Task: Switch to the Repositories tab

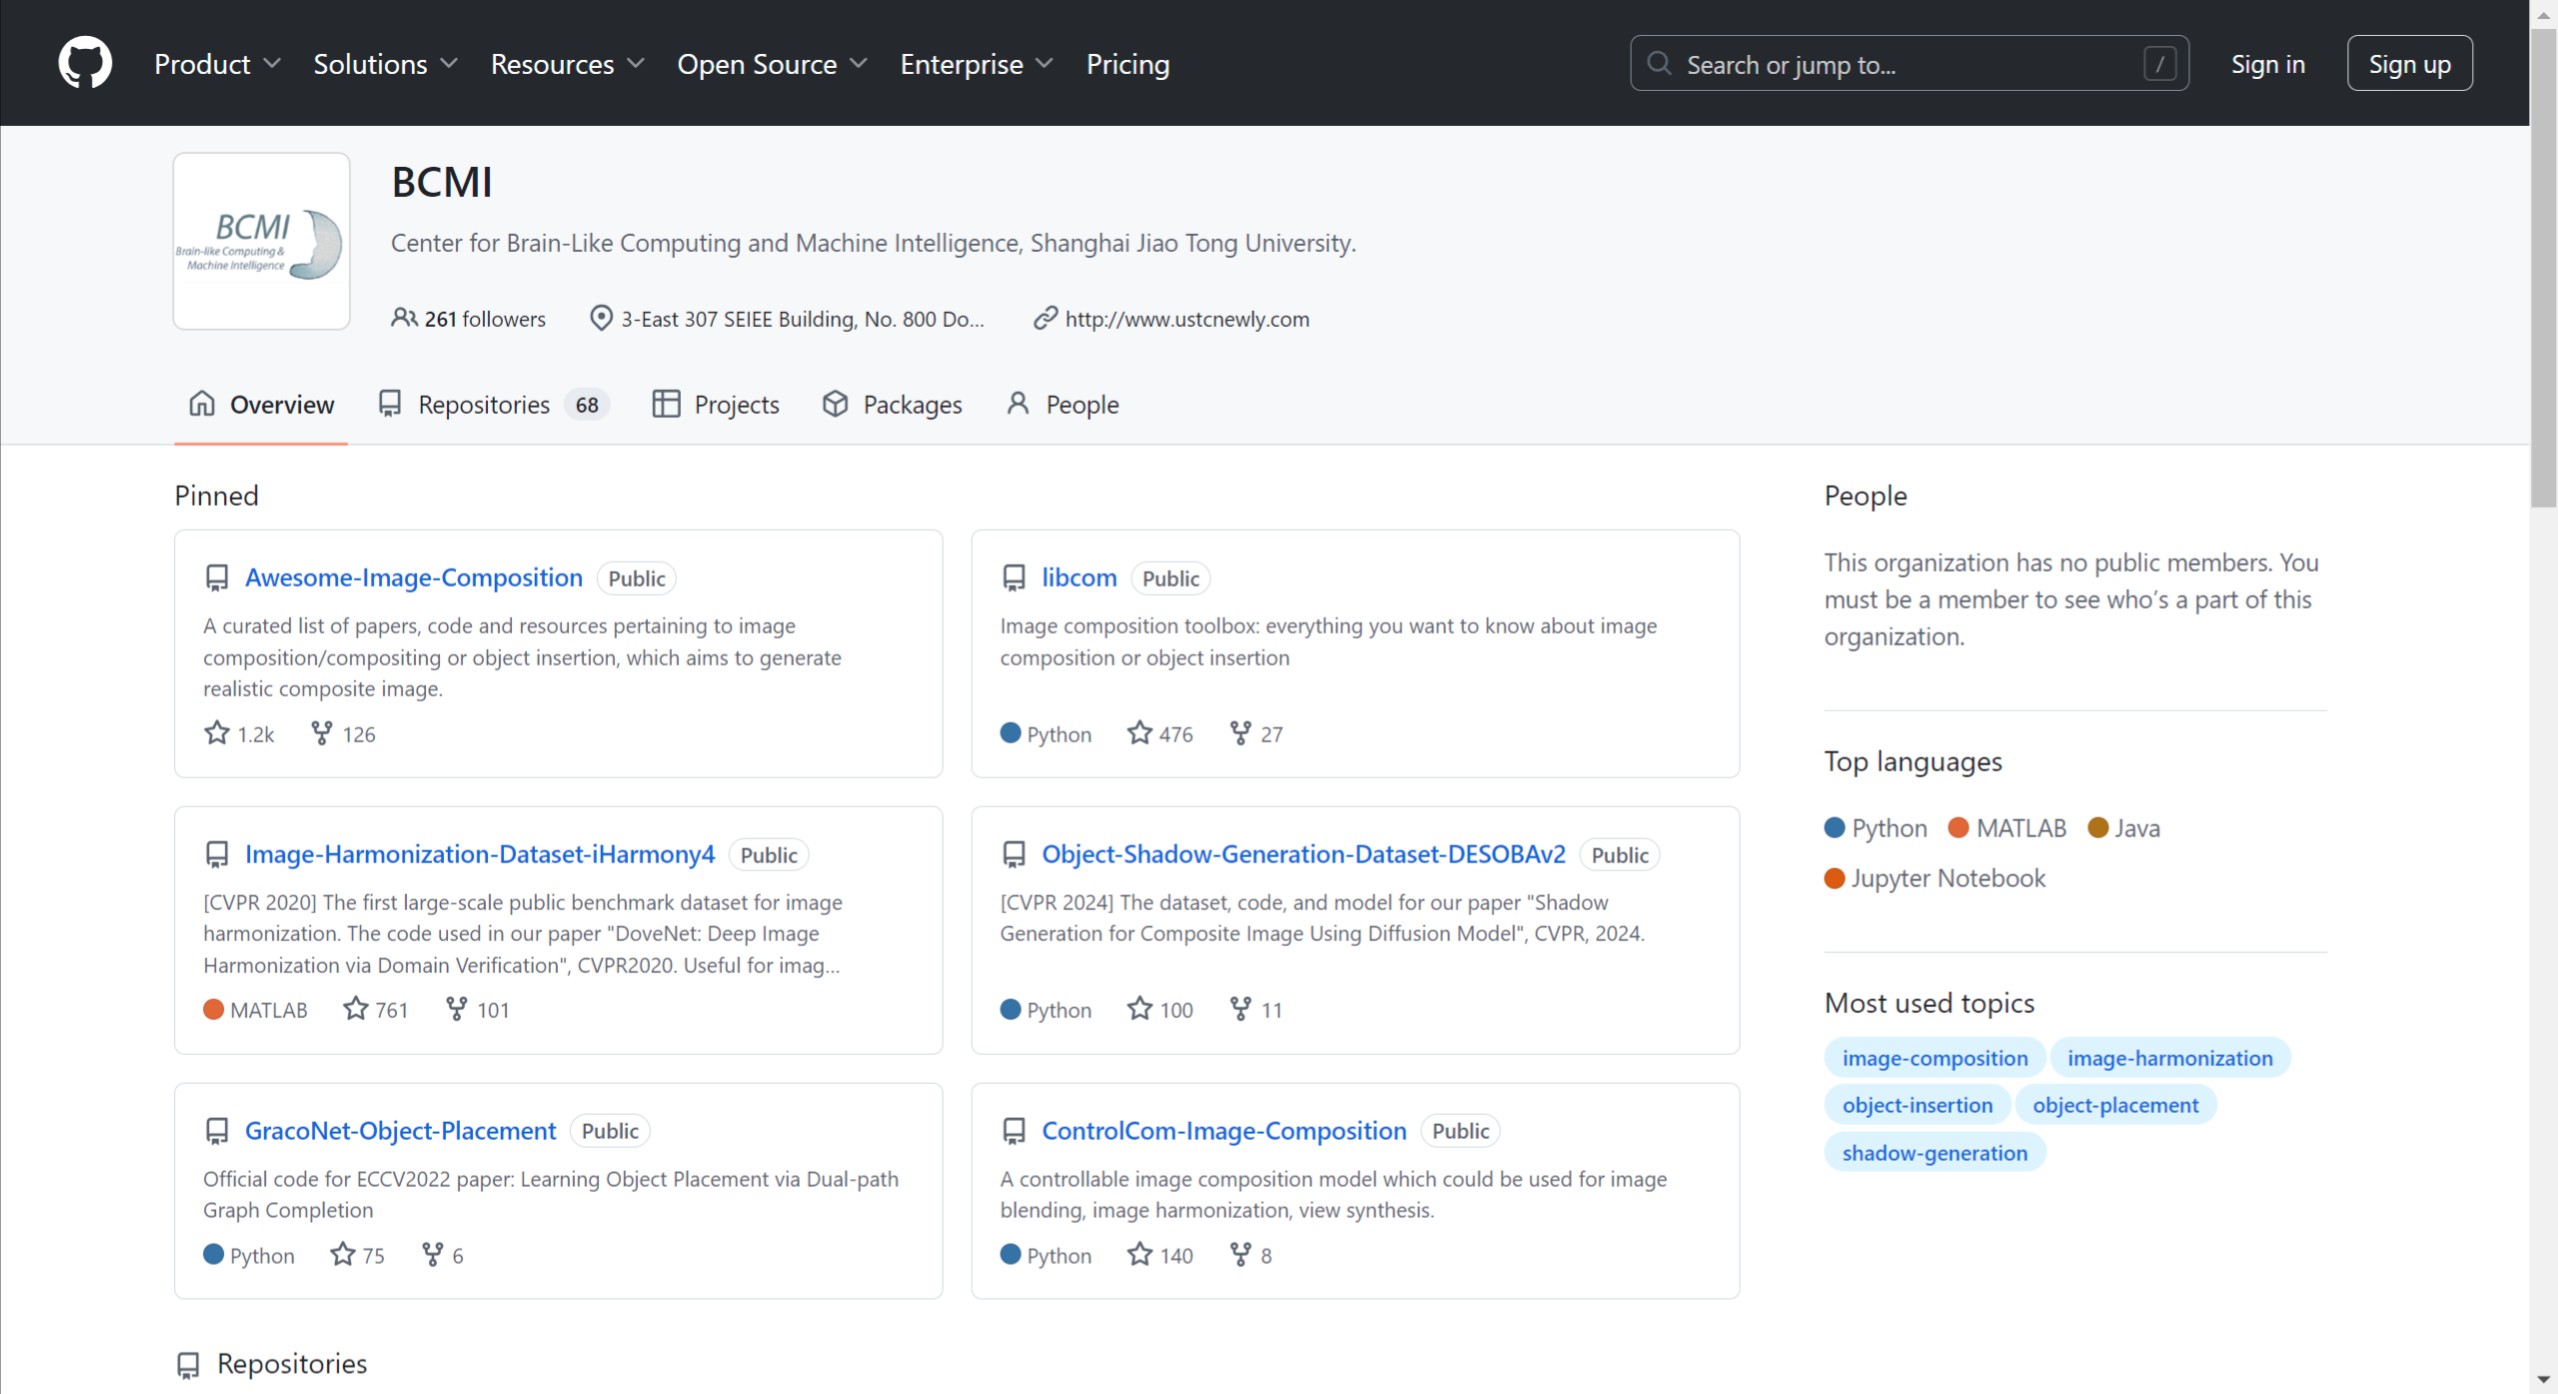Action: point(484,403)
